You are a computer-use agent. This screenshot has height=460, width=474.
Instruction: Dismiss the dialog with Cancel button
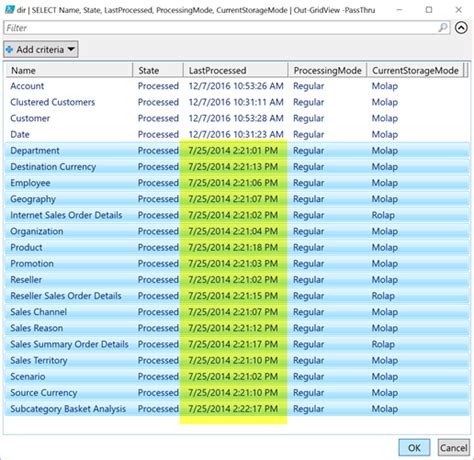pos(453,447)
